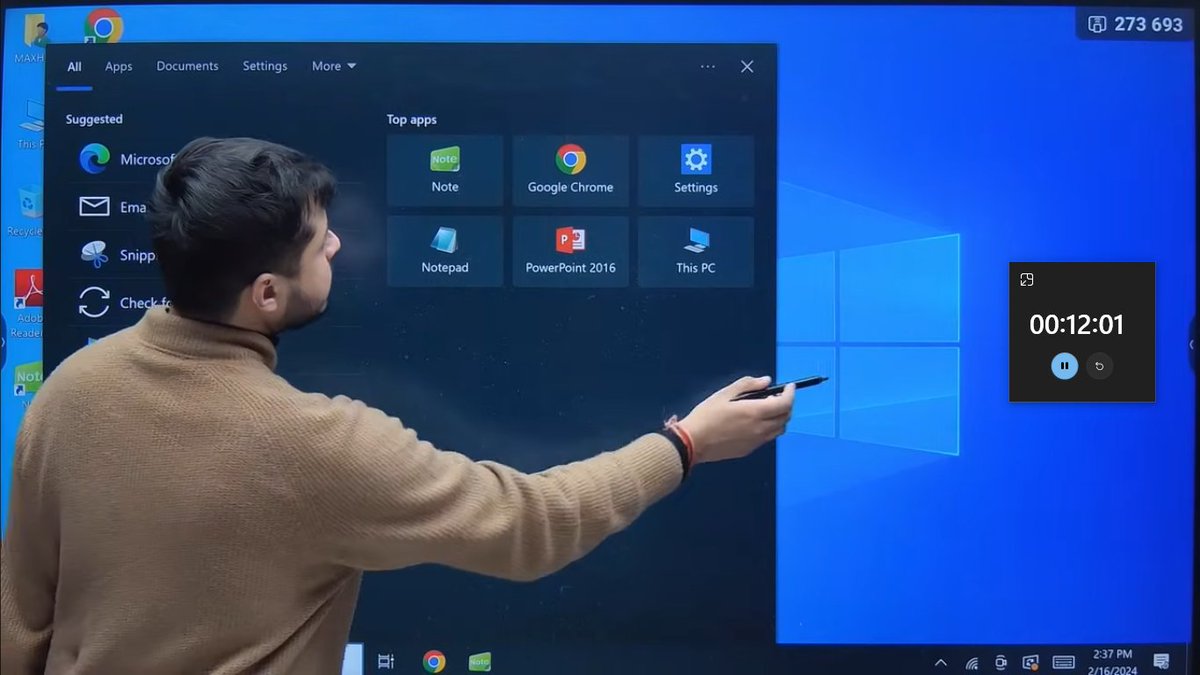Open the Note app on the taskbar
The width and height of the screenshot is (1200, 675).
tap(480, 661)
